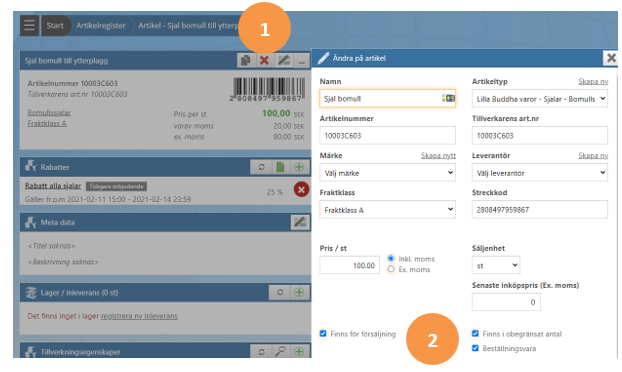Image resolution: width=622 pixels, height=372 pixels.
Task: Select Ex. moms radio button
Action: coord(391,269)
